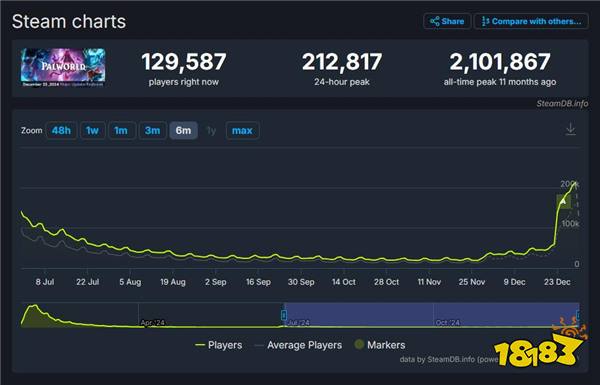Open Compare with others
This screenshot has width=600, height=385.
point(531,21)
